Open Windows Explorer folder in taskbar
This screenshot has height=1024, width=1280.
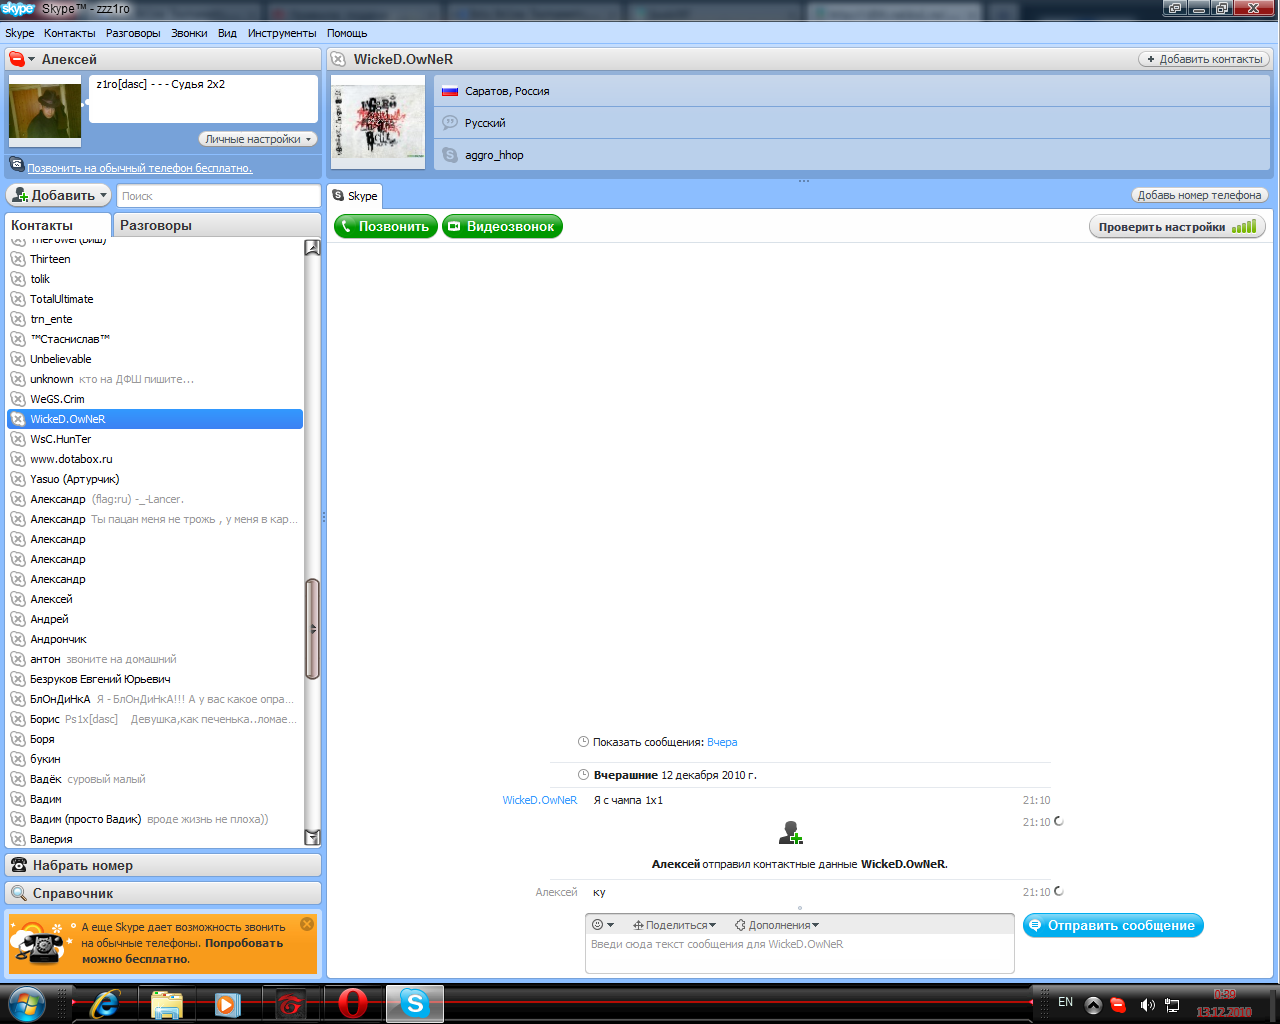click(x=167, y=1003)
